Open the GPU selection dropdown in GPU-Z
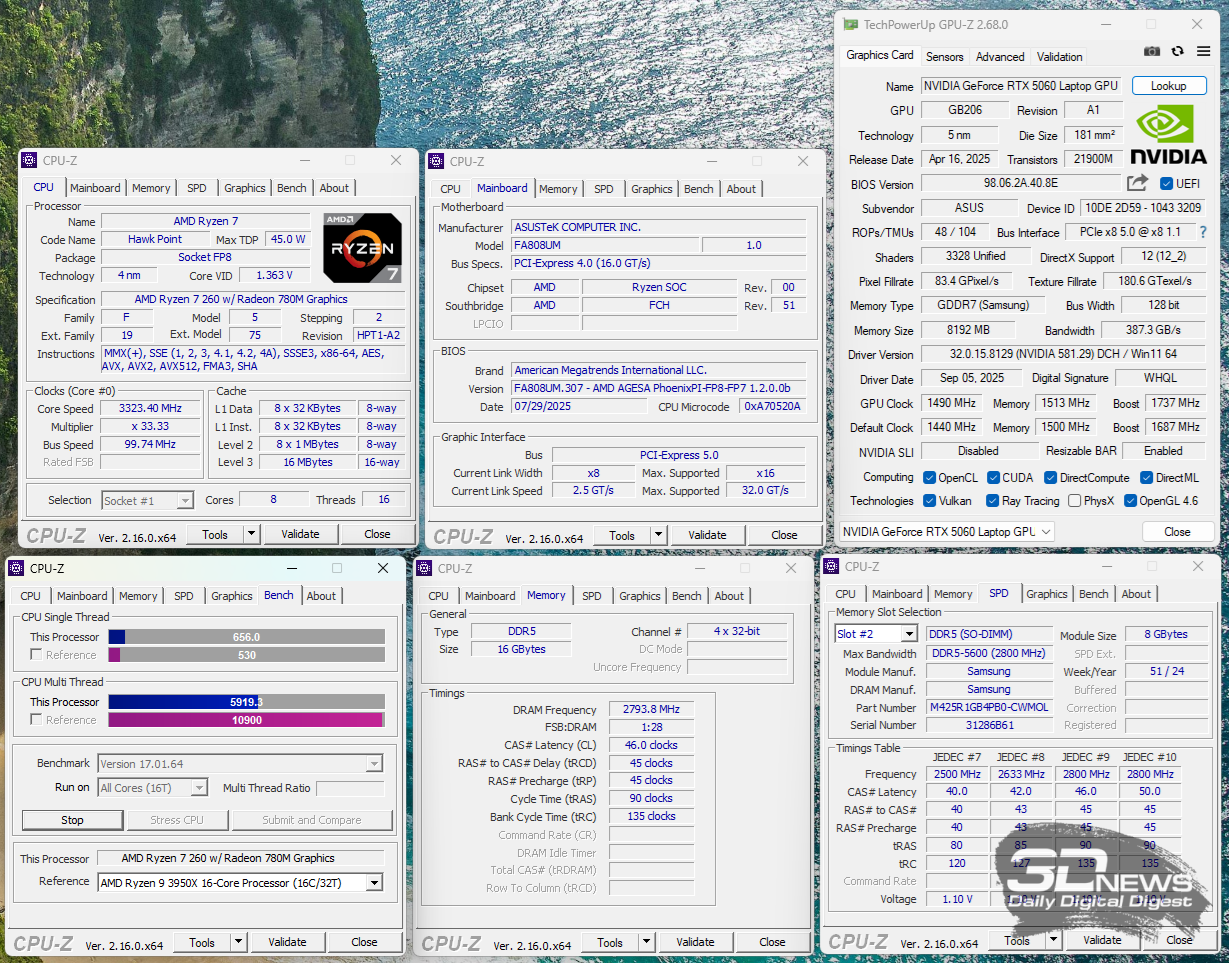Screen dimensions: 1229x963 946,532
